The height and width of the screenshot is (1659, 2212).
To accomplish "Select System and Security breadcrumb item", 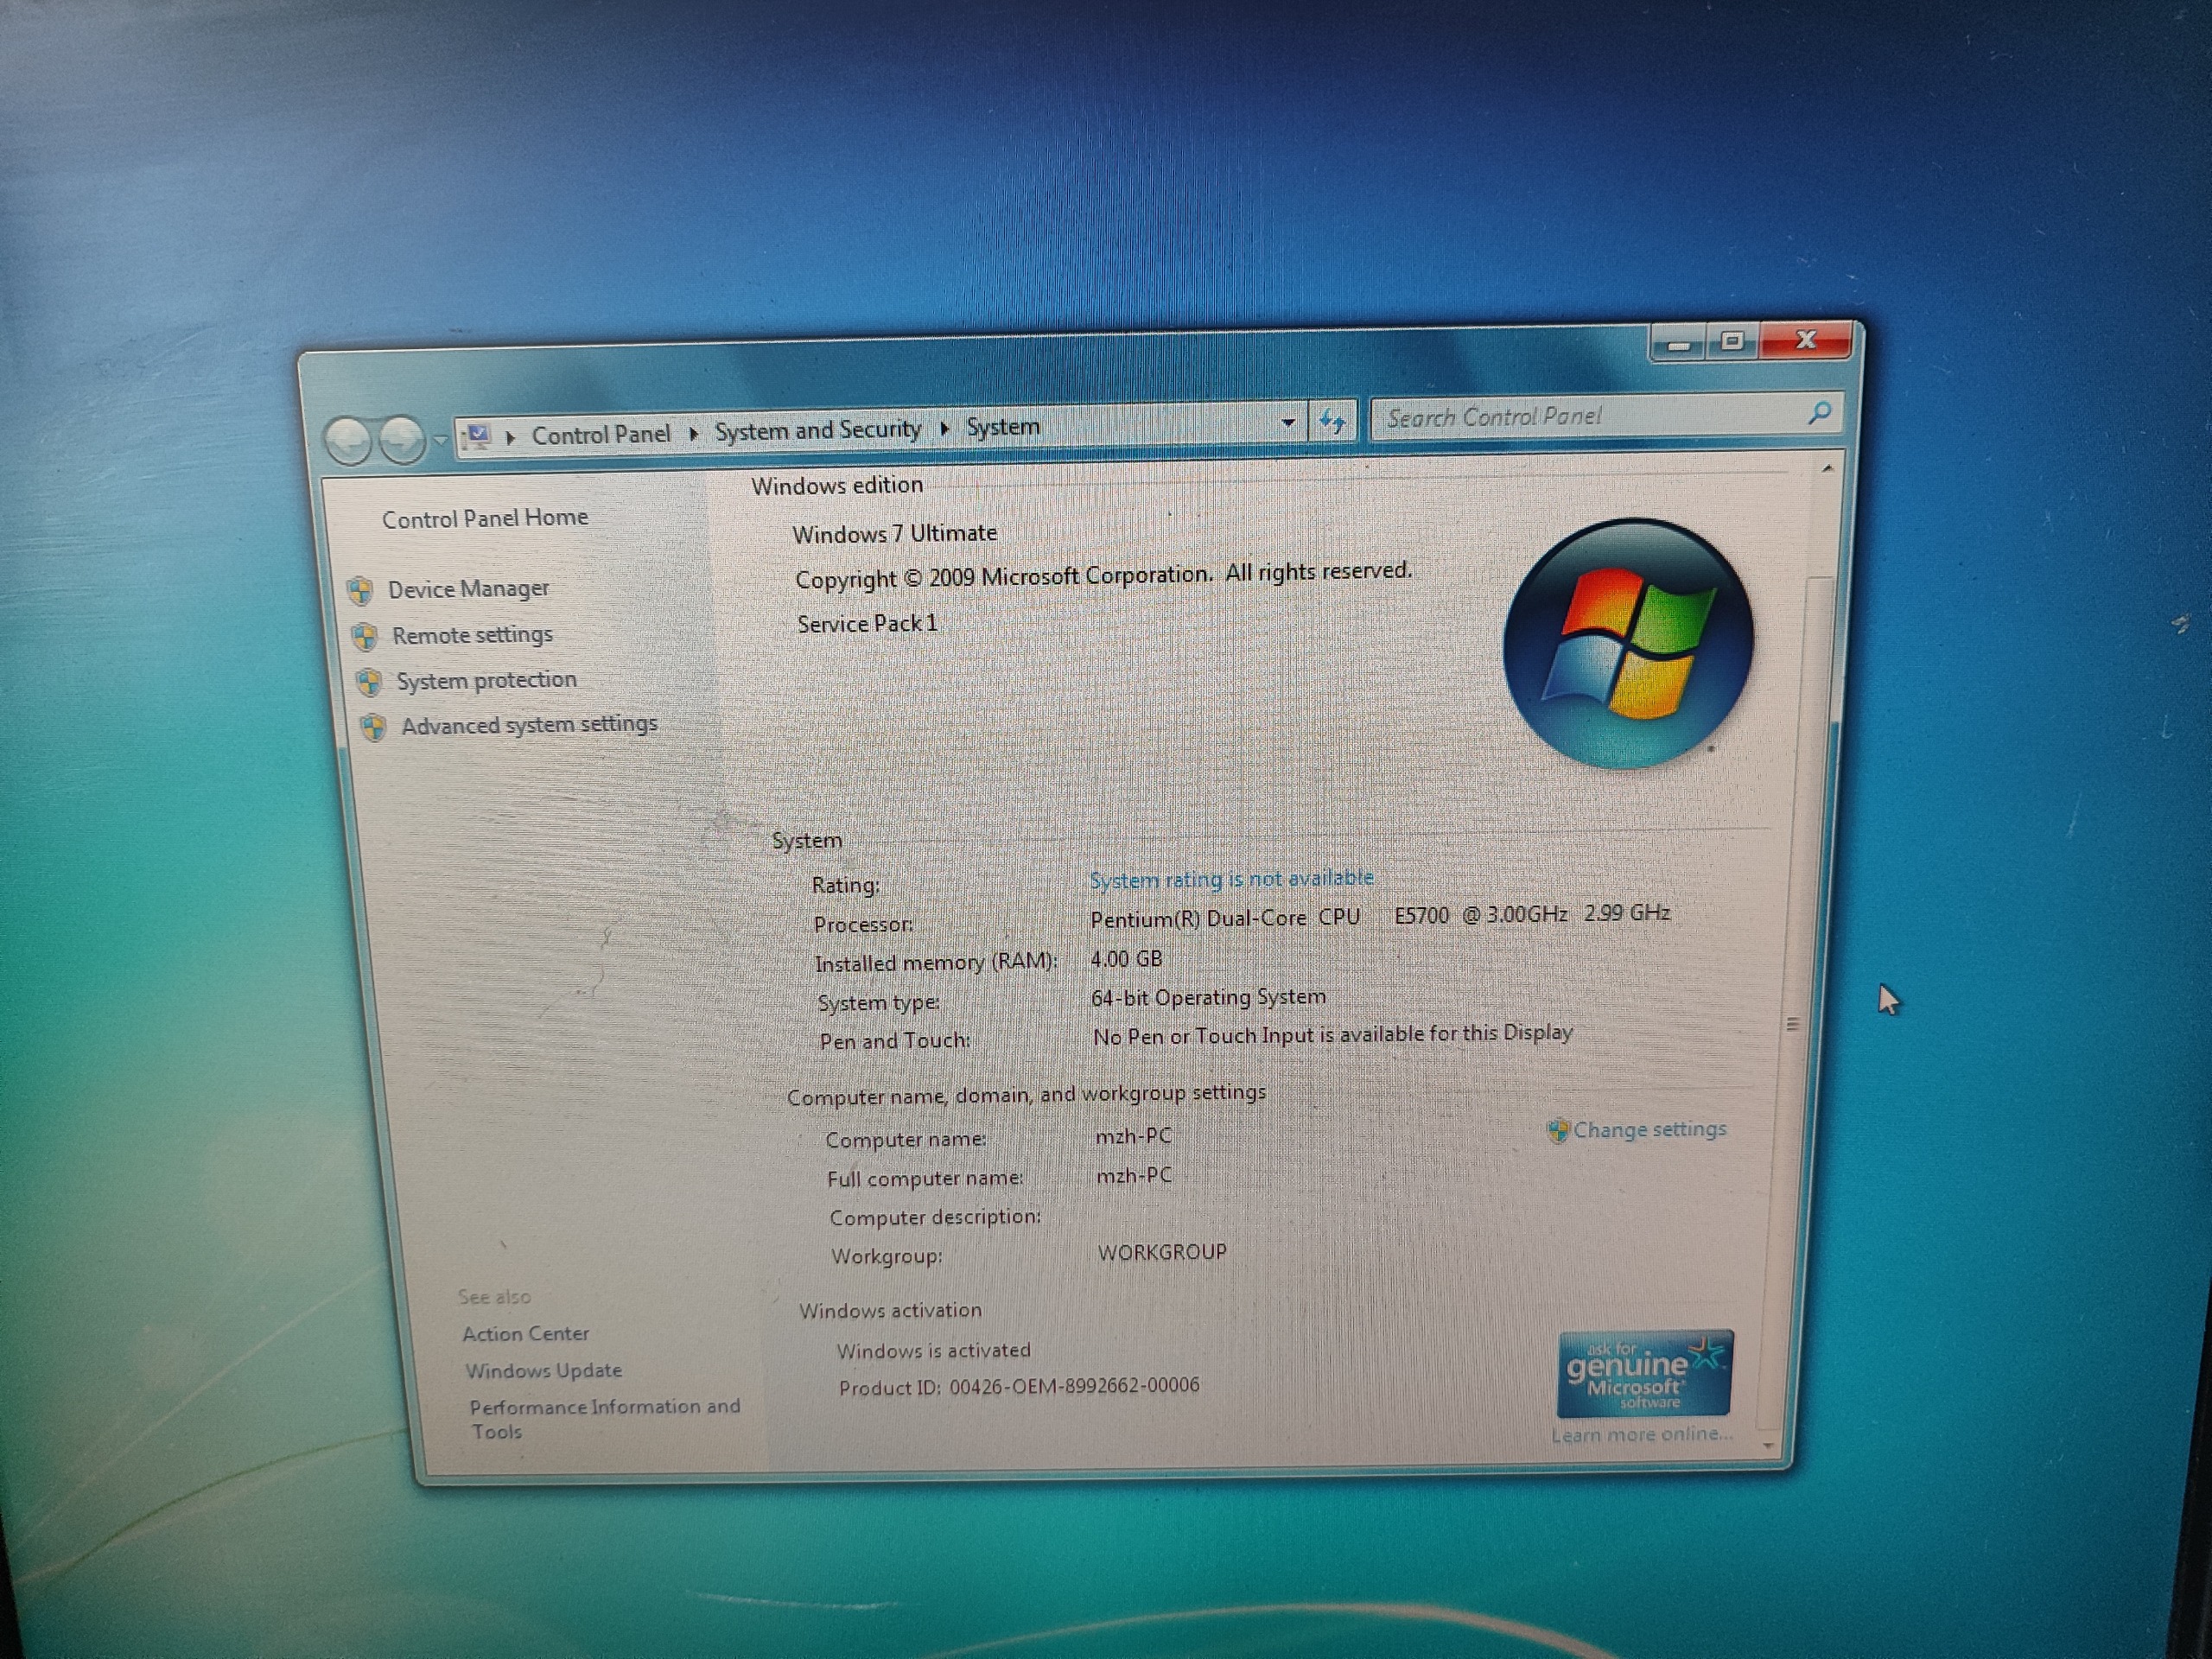I will [817, 430].
